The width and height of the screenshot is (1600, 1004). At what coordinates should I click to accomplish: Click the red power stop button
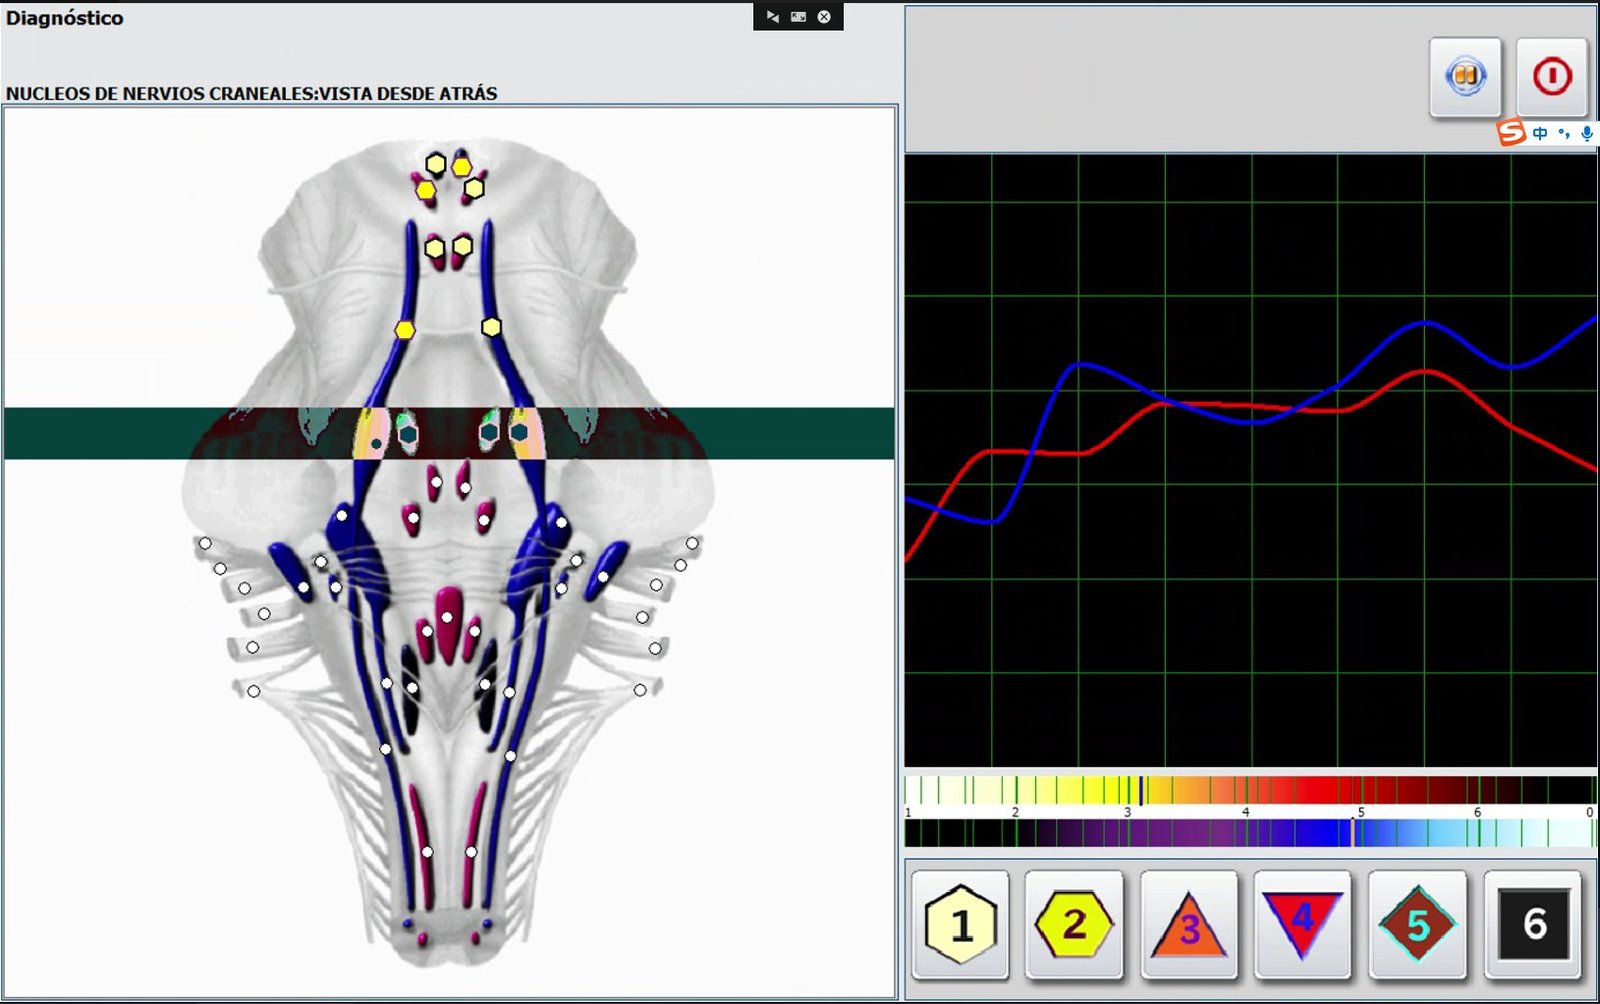click(1552, 77)
